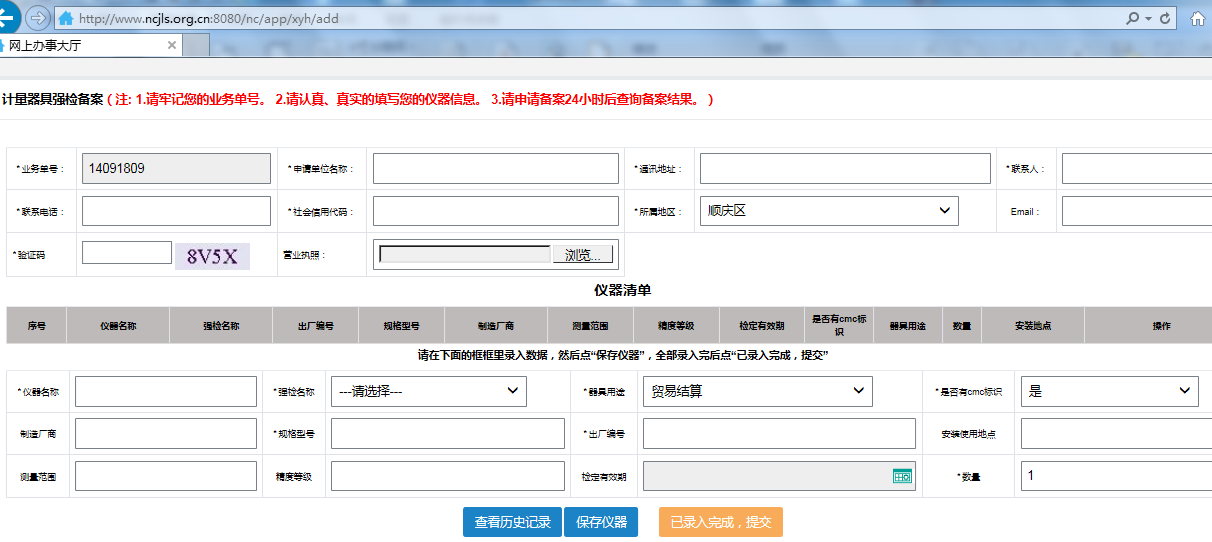Screen dimensions: 1212x542
Task: Click the 验证码 input field
Action: (127, 252)
